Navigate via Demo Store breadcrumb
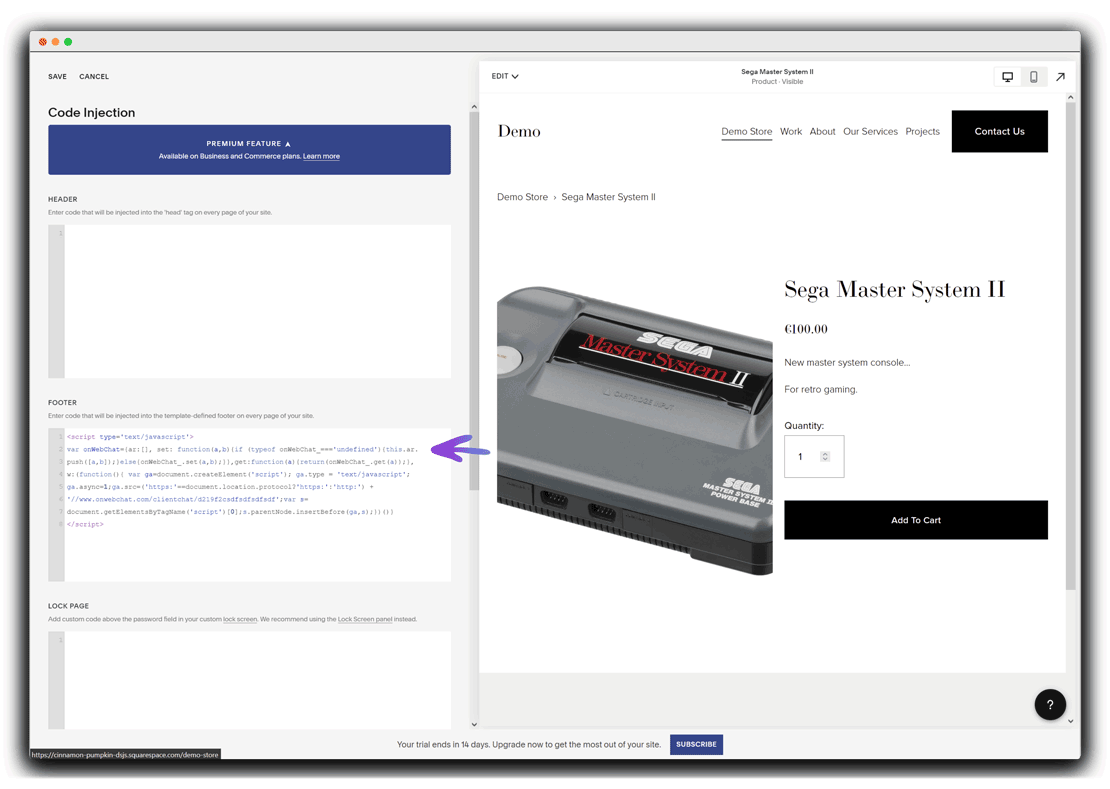The height and width of the screenshot is (789, 1110). (x=523, y=197)
